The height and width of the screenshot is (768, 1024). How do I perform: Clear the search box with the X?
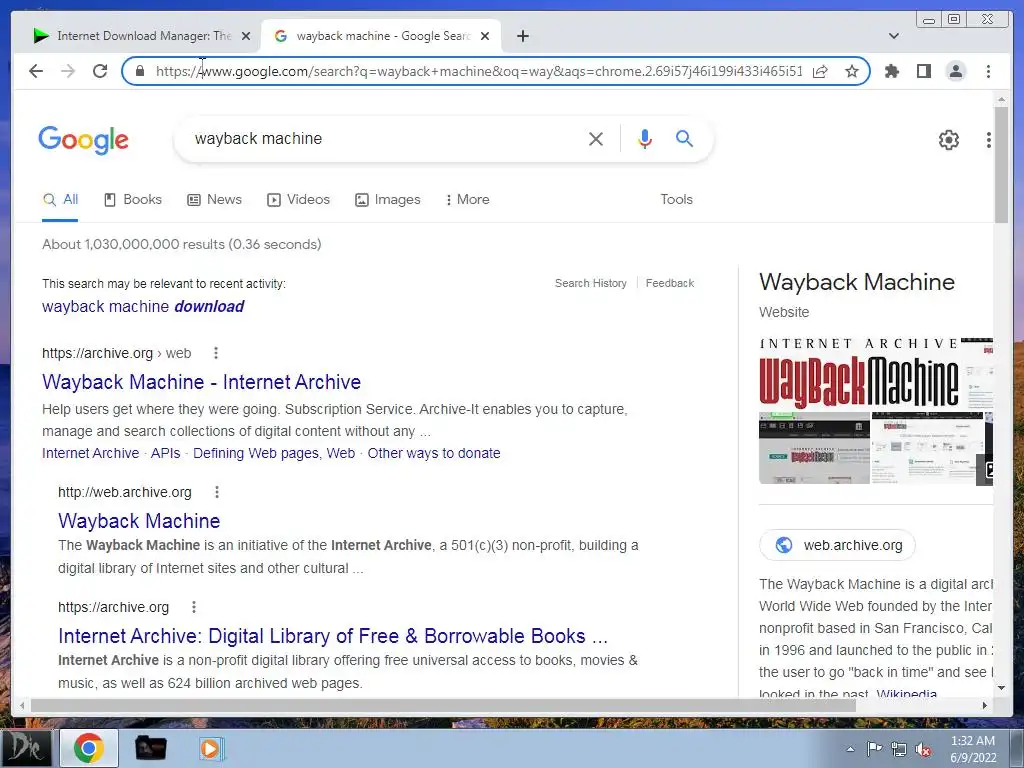tap(596, 138)
